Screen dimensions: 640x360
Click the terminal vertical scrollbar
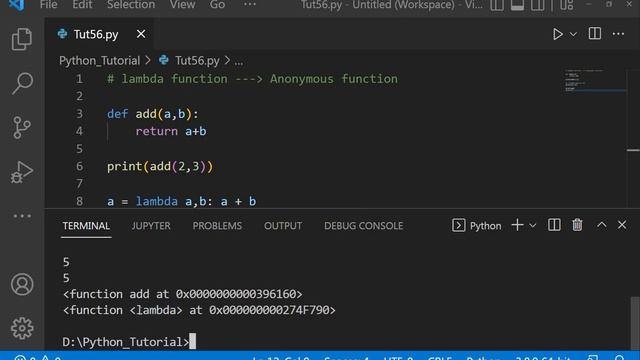pos(635,322)
